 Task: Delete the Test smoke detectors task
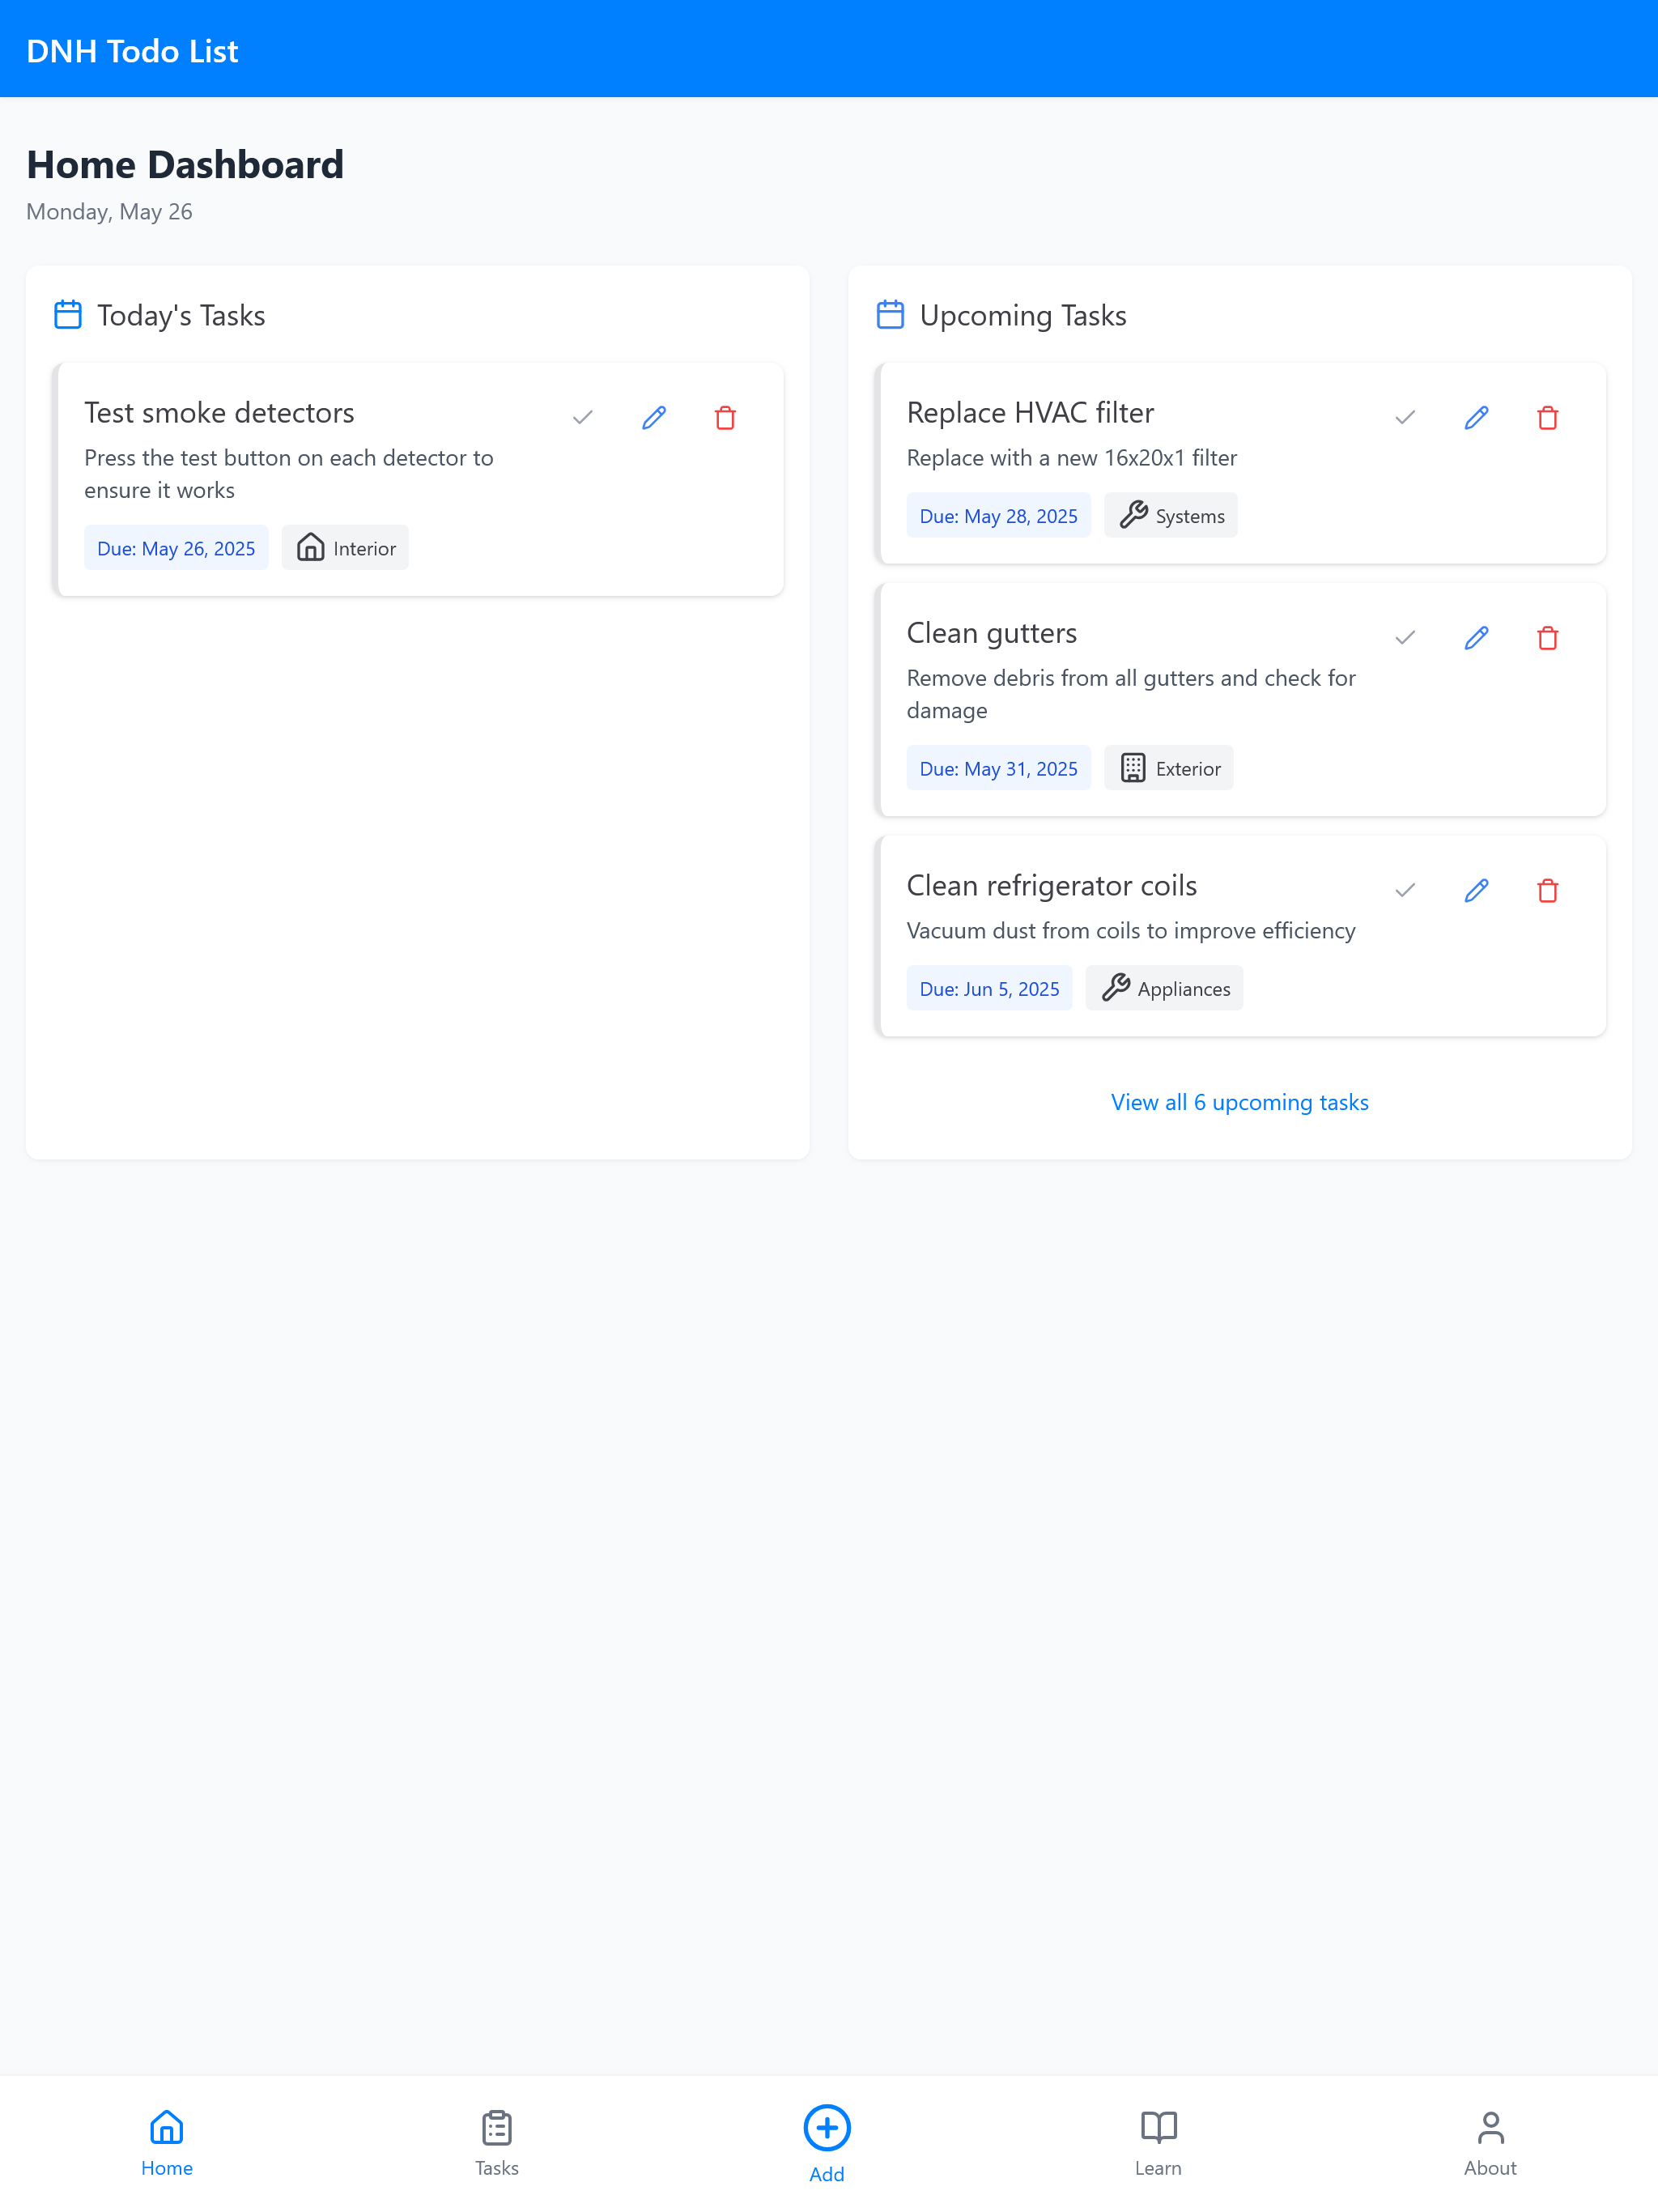[x=726, y=417]
